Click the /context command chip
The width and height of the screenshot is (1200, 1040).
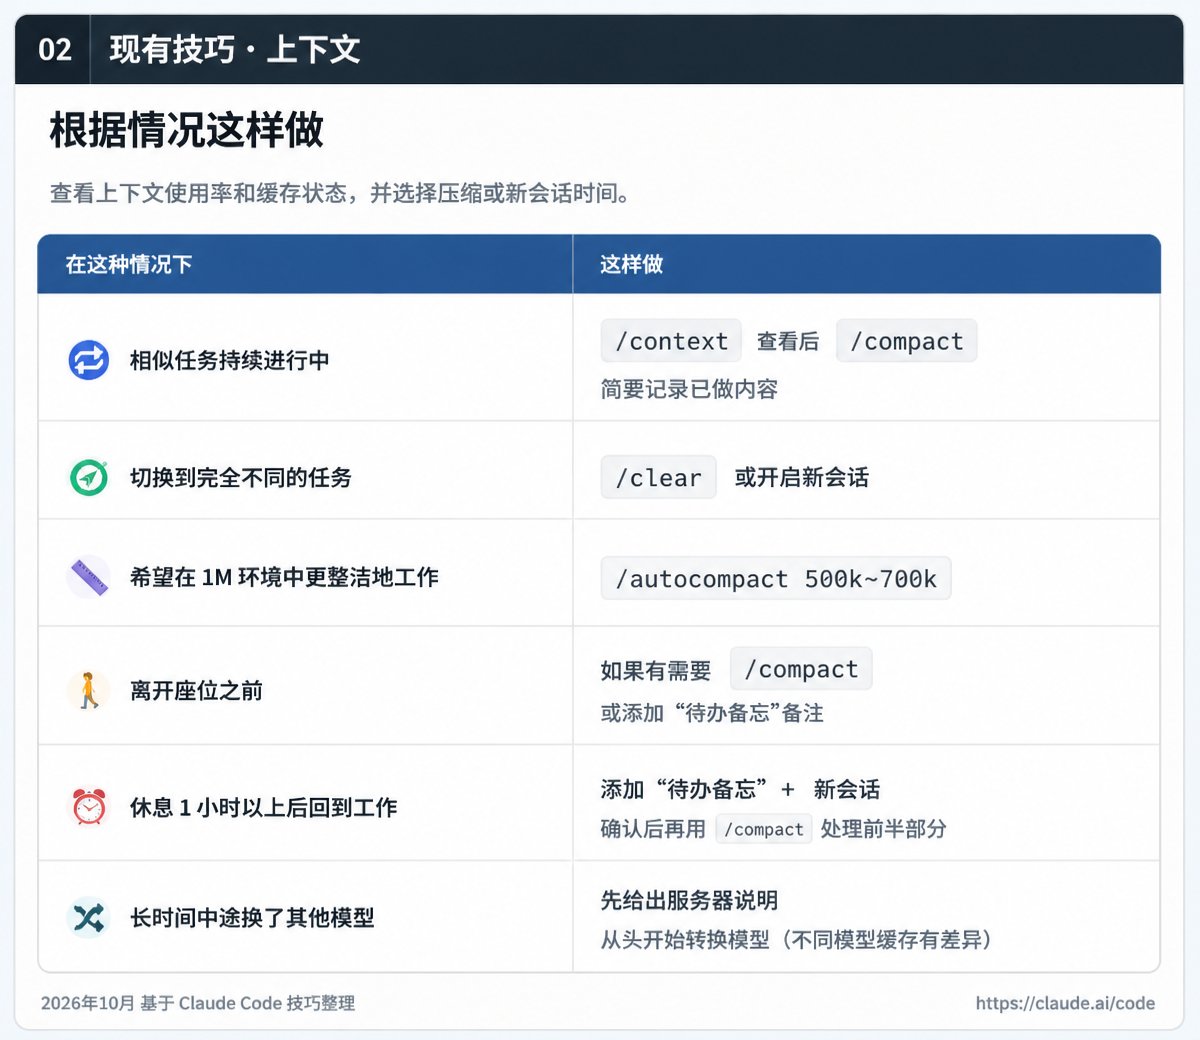point(671,341)
